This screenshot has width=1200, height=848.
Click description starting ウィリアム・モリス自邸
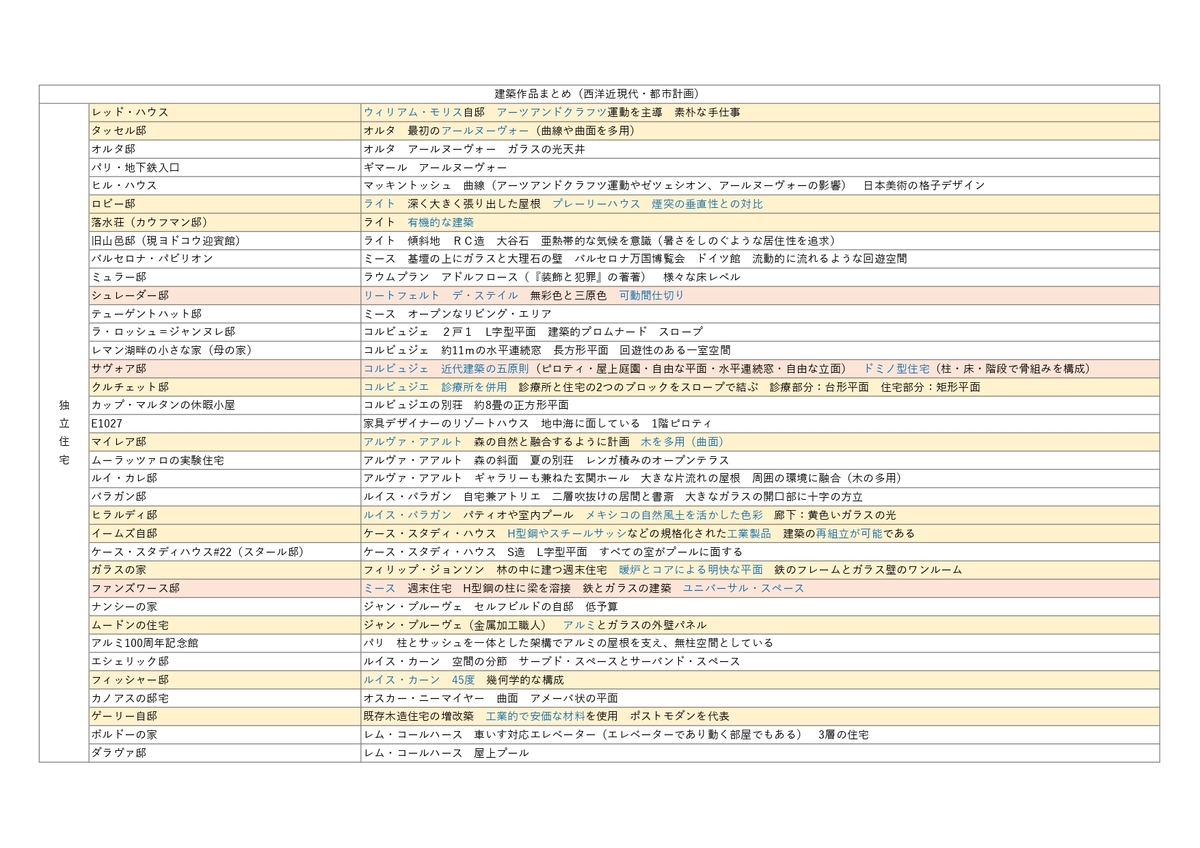tap(760, 112)
